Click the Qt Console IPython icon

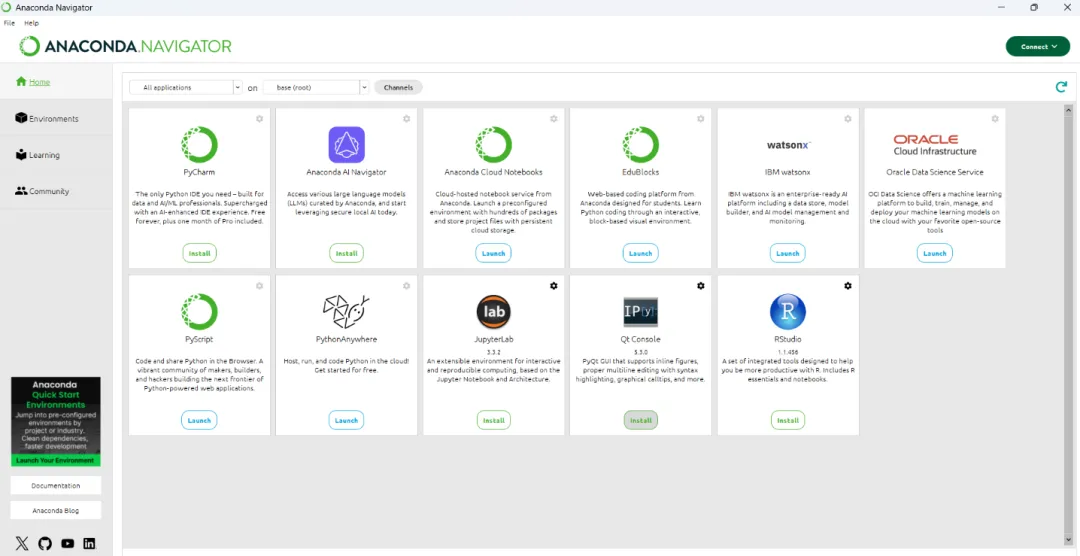pos(641,311)
